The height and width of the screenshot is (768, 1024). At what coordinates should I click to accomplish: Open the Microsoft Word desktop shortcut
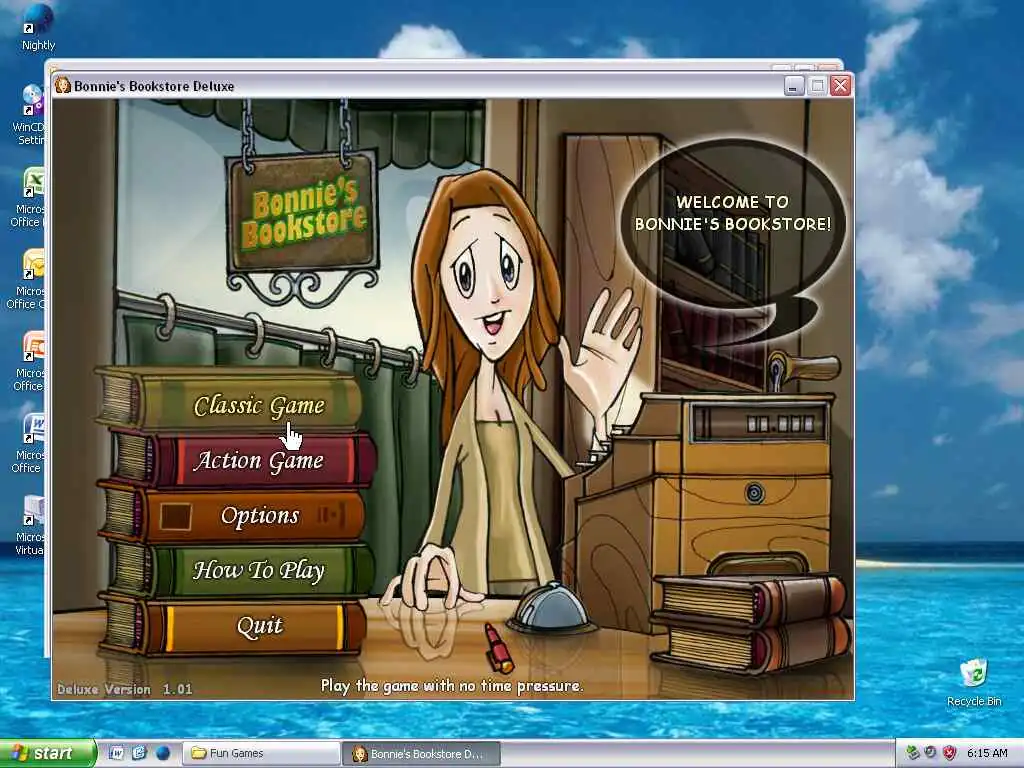coord(29,443)
